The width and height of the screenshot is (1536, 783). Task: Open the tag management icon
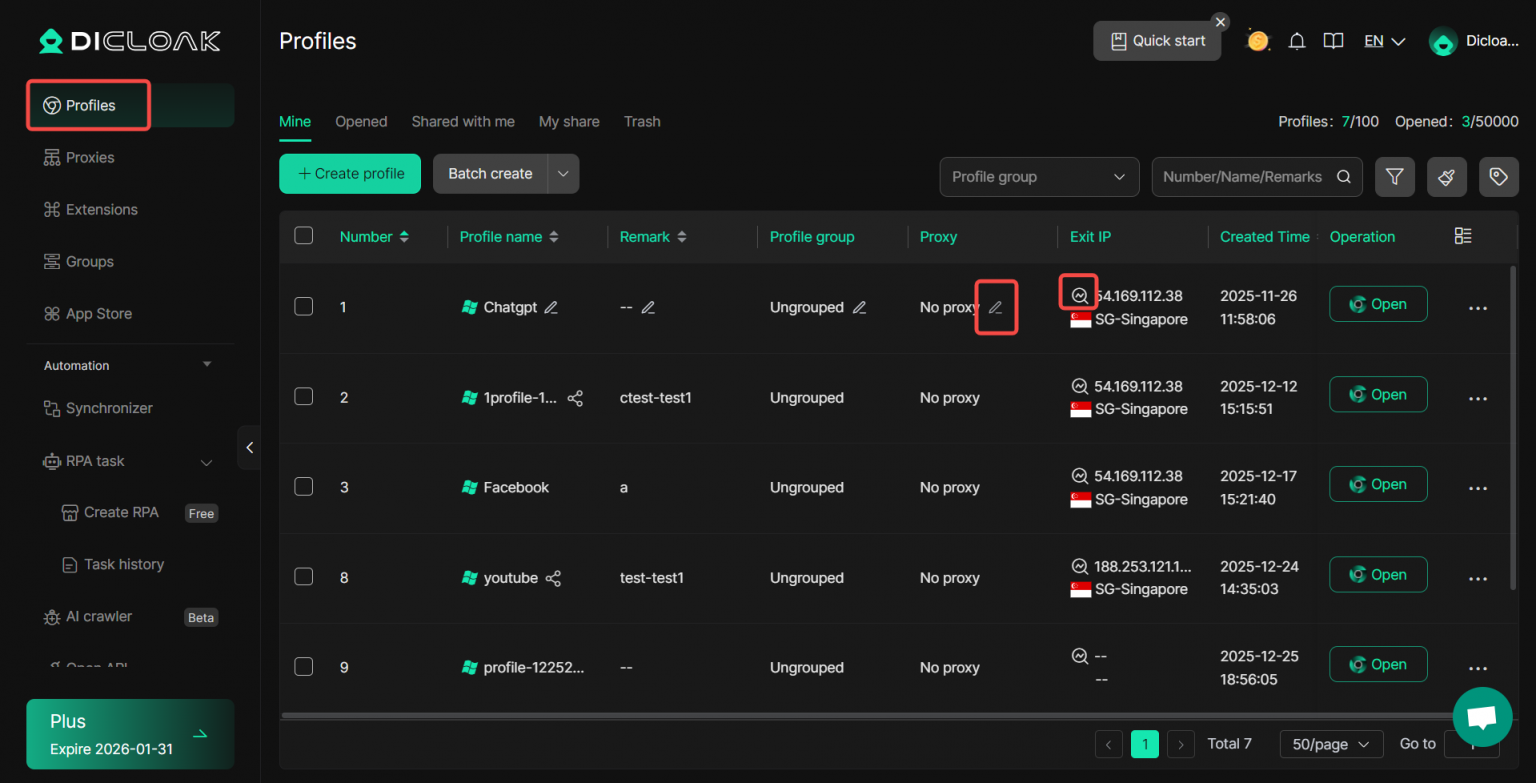tap(1498, 177)
